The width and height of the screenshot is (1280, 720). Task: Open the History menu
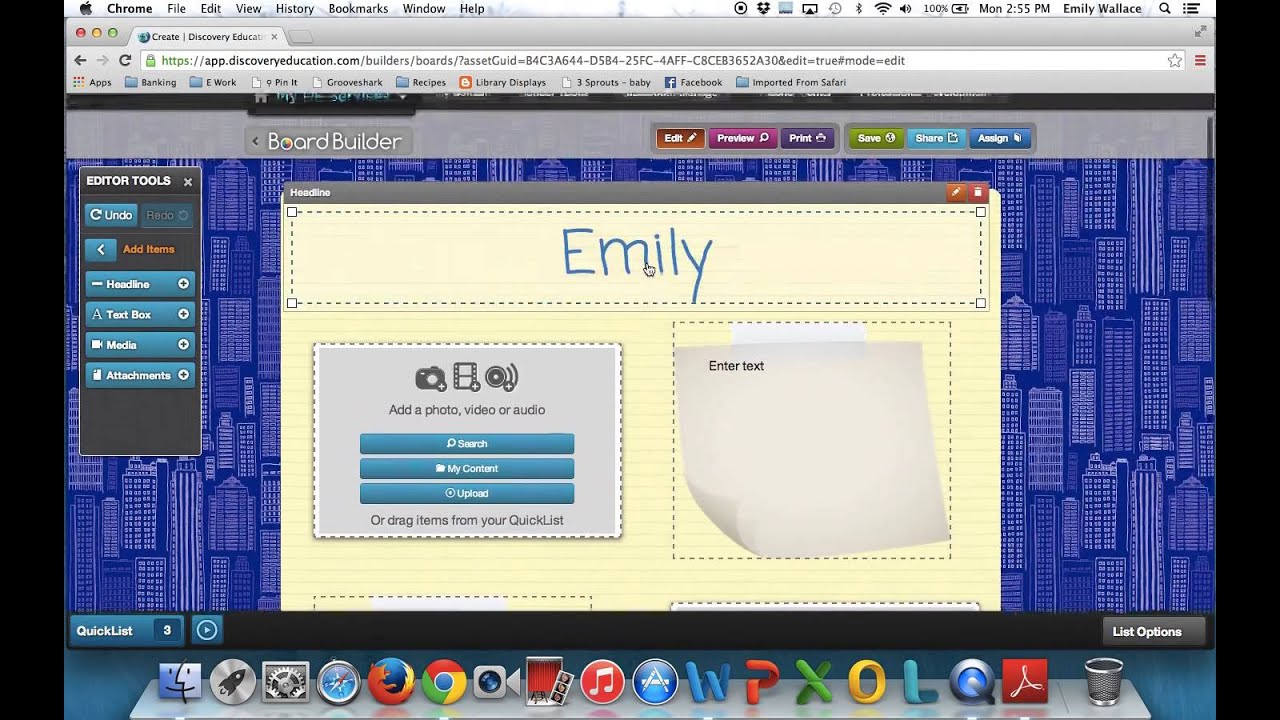point(295,9)
